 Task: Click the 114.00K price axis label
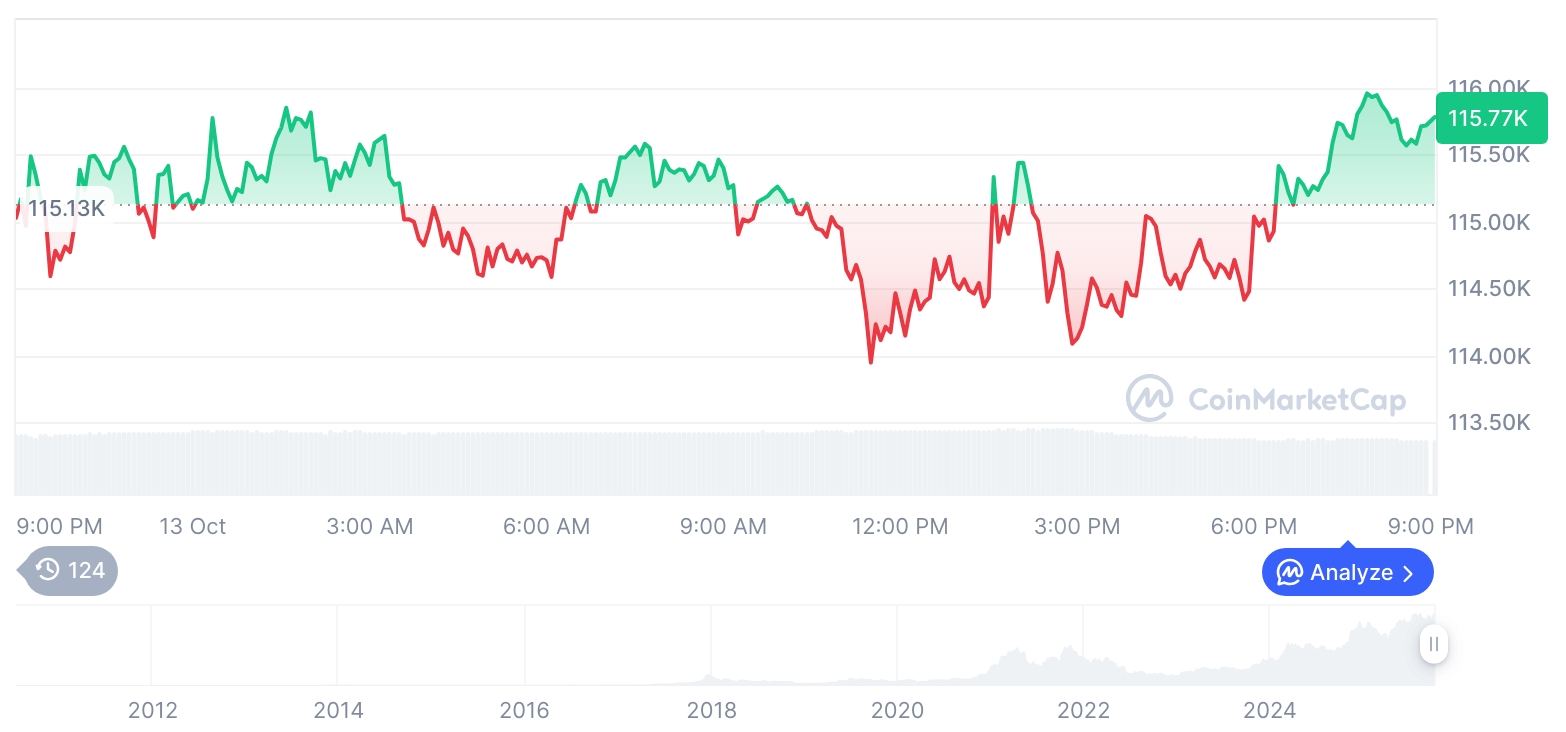(x=1489, y=356)
